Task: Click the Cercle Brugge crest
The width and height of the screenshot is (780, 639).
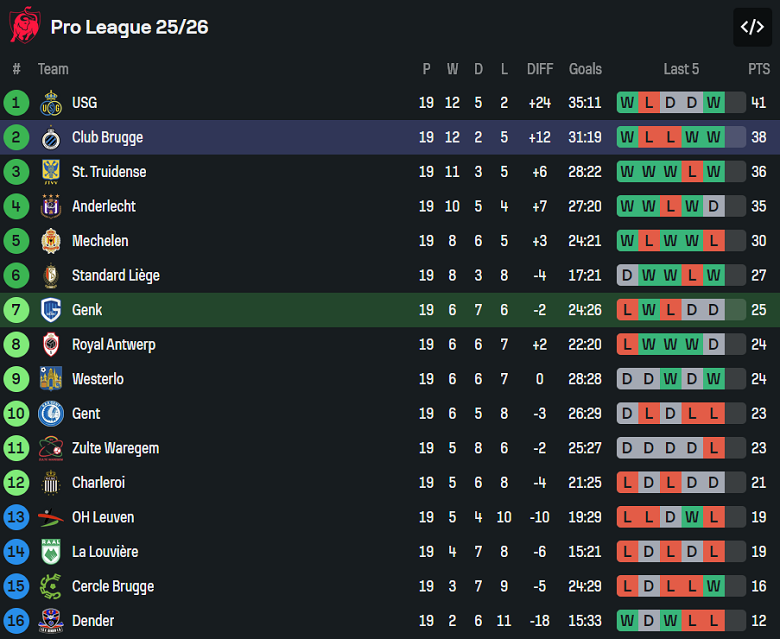Action: coord(51,587)
